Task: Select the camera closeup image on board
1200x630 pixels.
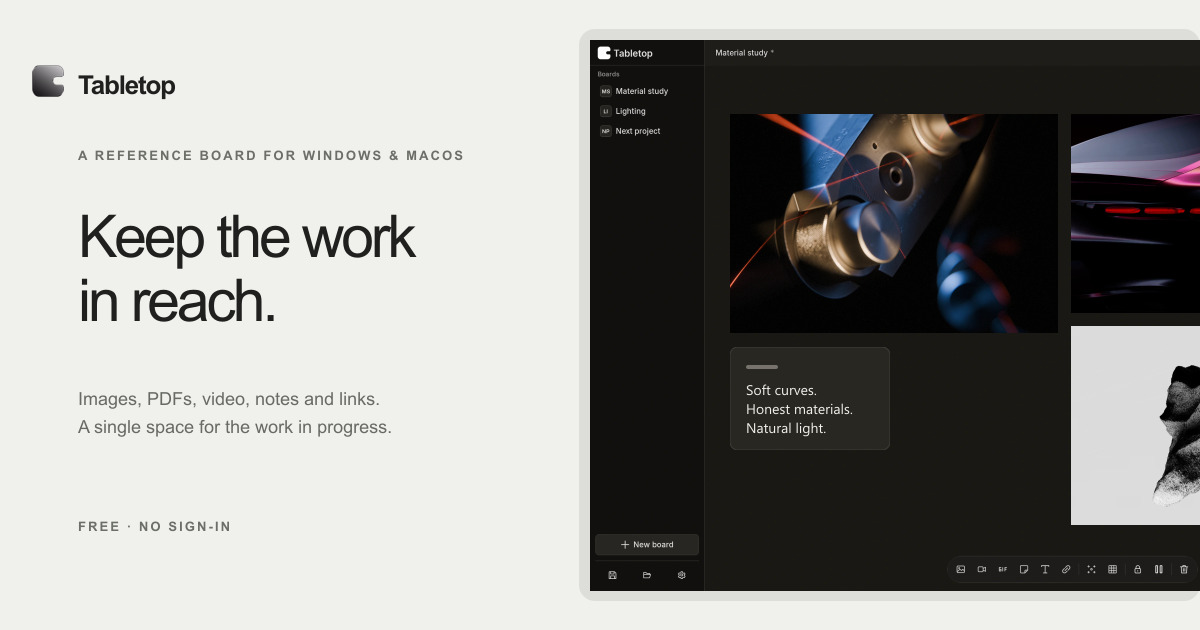Action: [x=894, y=223]
